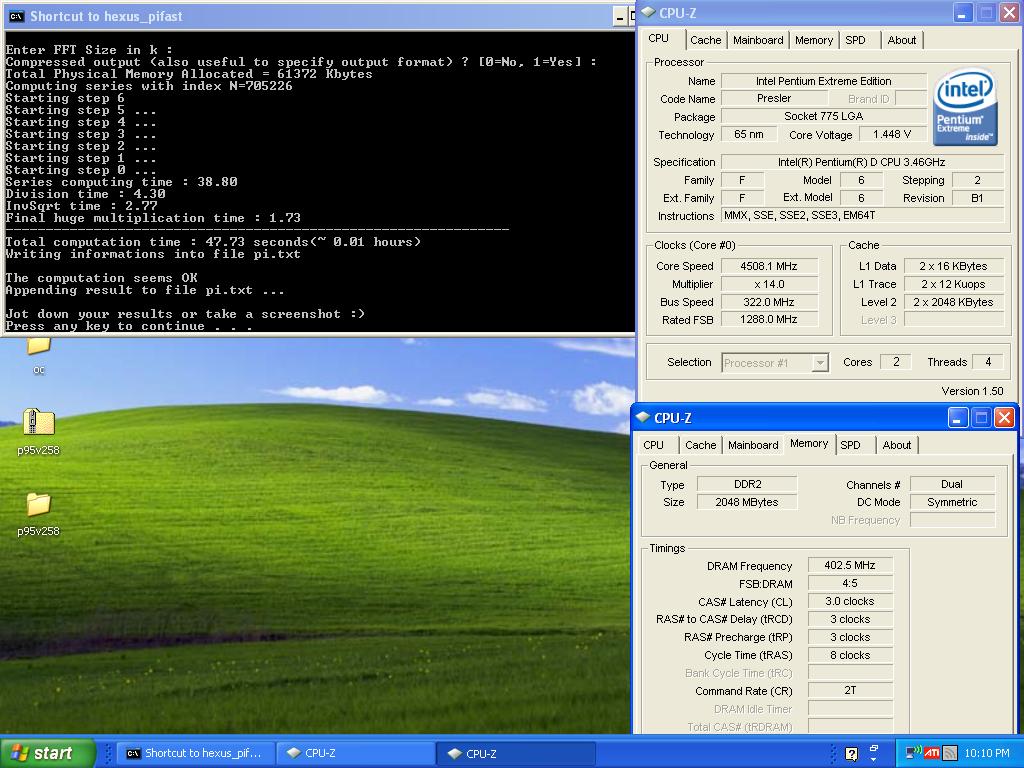
Task: Click the Version 1.50 label in CPU-Z
Action: [x=972, y=391]
